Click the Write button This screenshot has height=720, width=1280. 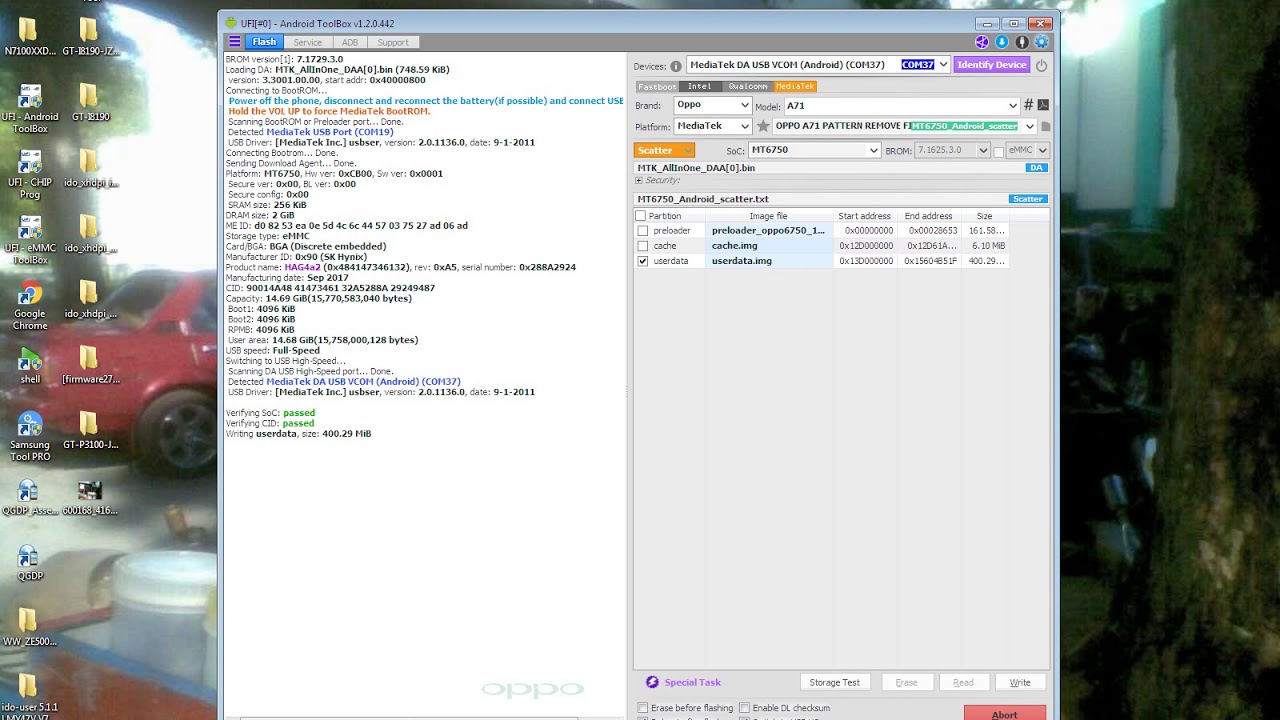pos(1020,682)
